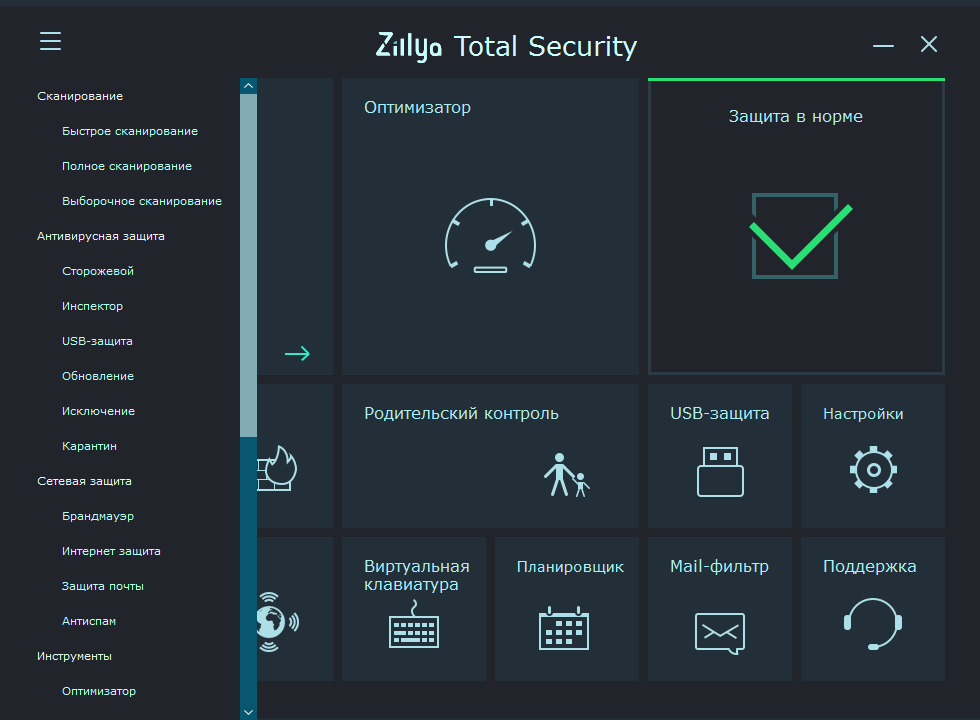Viewport: 980px width, 720px height.
Task: Open Полное сканирование
Action: (x=127, y=166)
